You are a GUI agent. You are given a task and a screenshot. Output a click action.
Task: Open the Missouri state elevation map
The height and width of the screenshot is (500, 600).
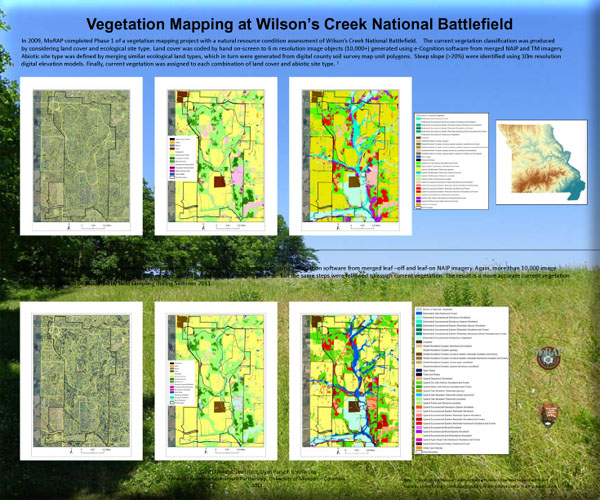[x=541, y=162]
